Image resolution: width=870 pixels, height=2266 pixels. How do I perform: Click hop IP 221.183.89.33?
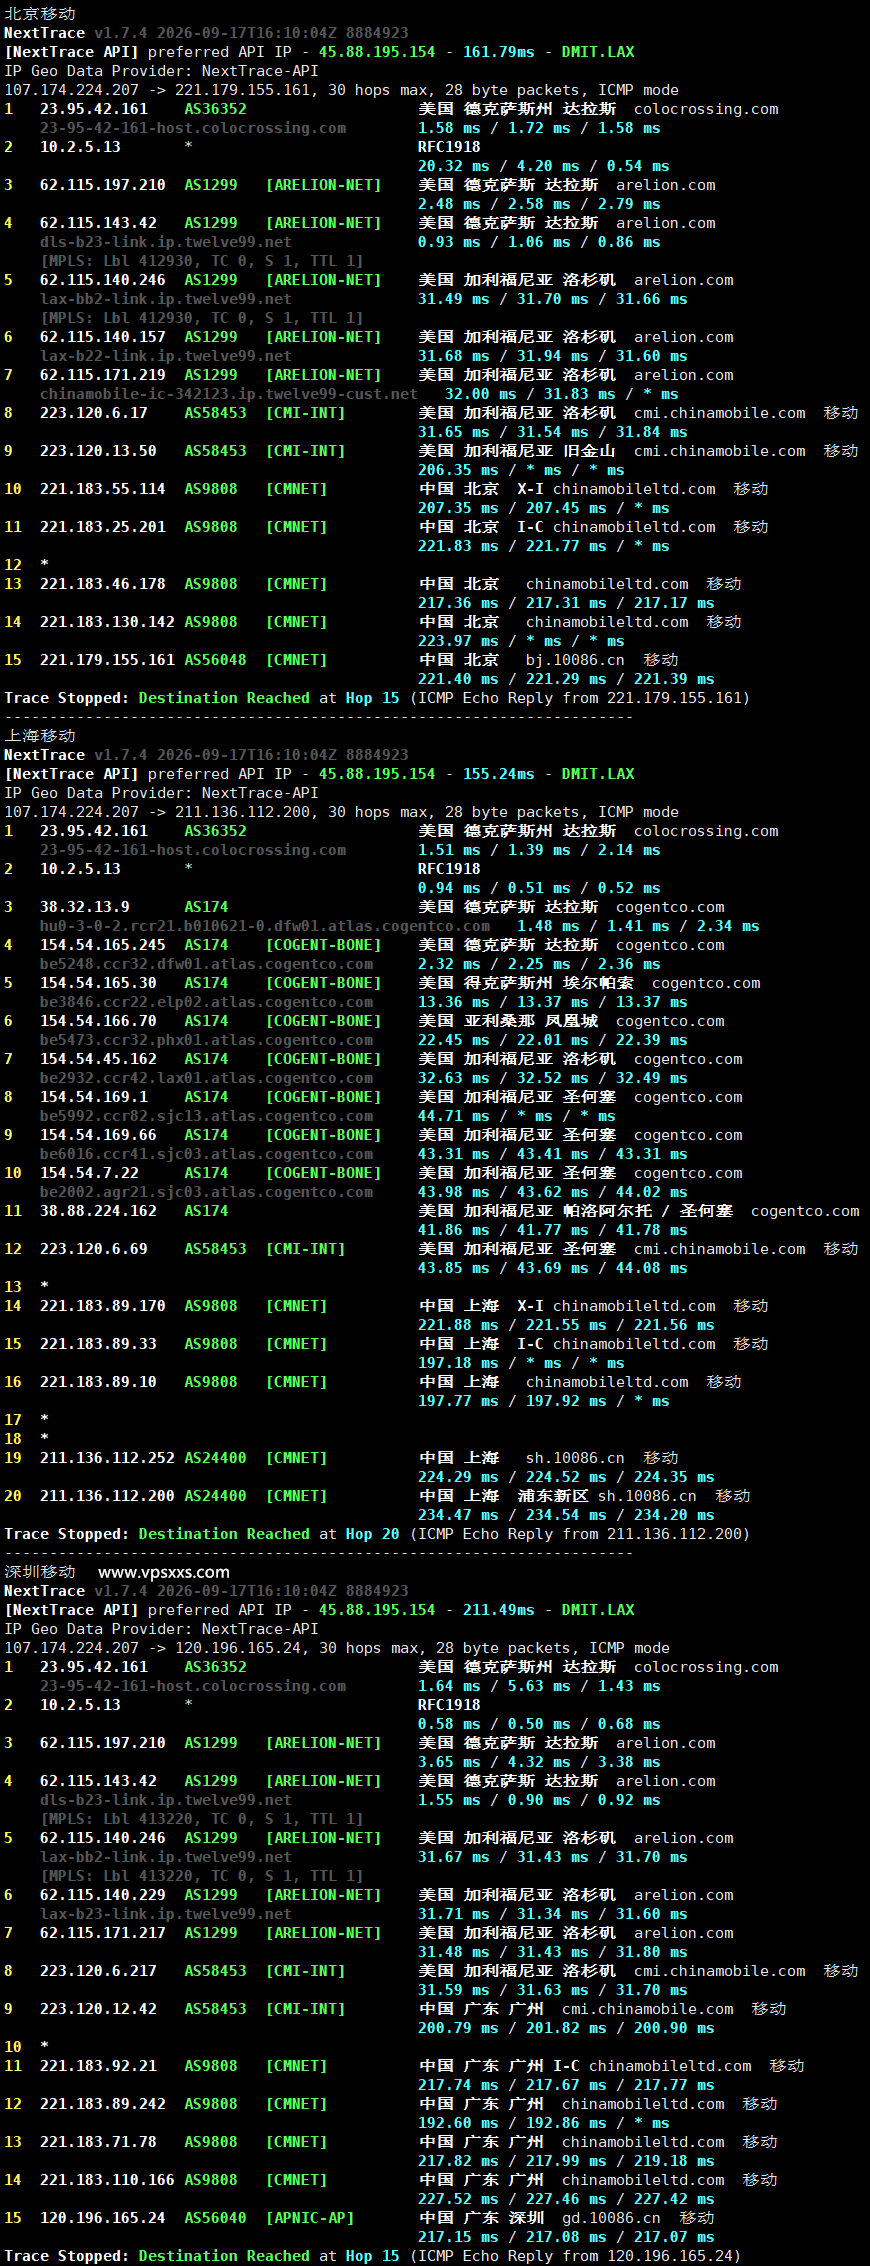point(98,1344)
